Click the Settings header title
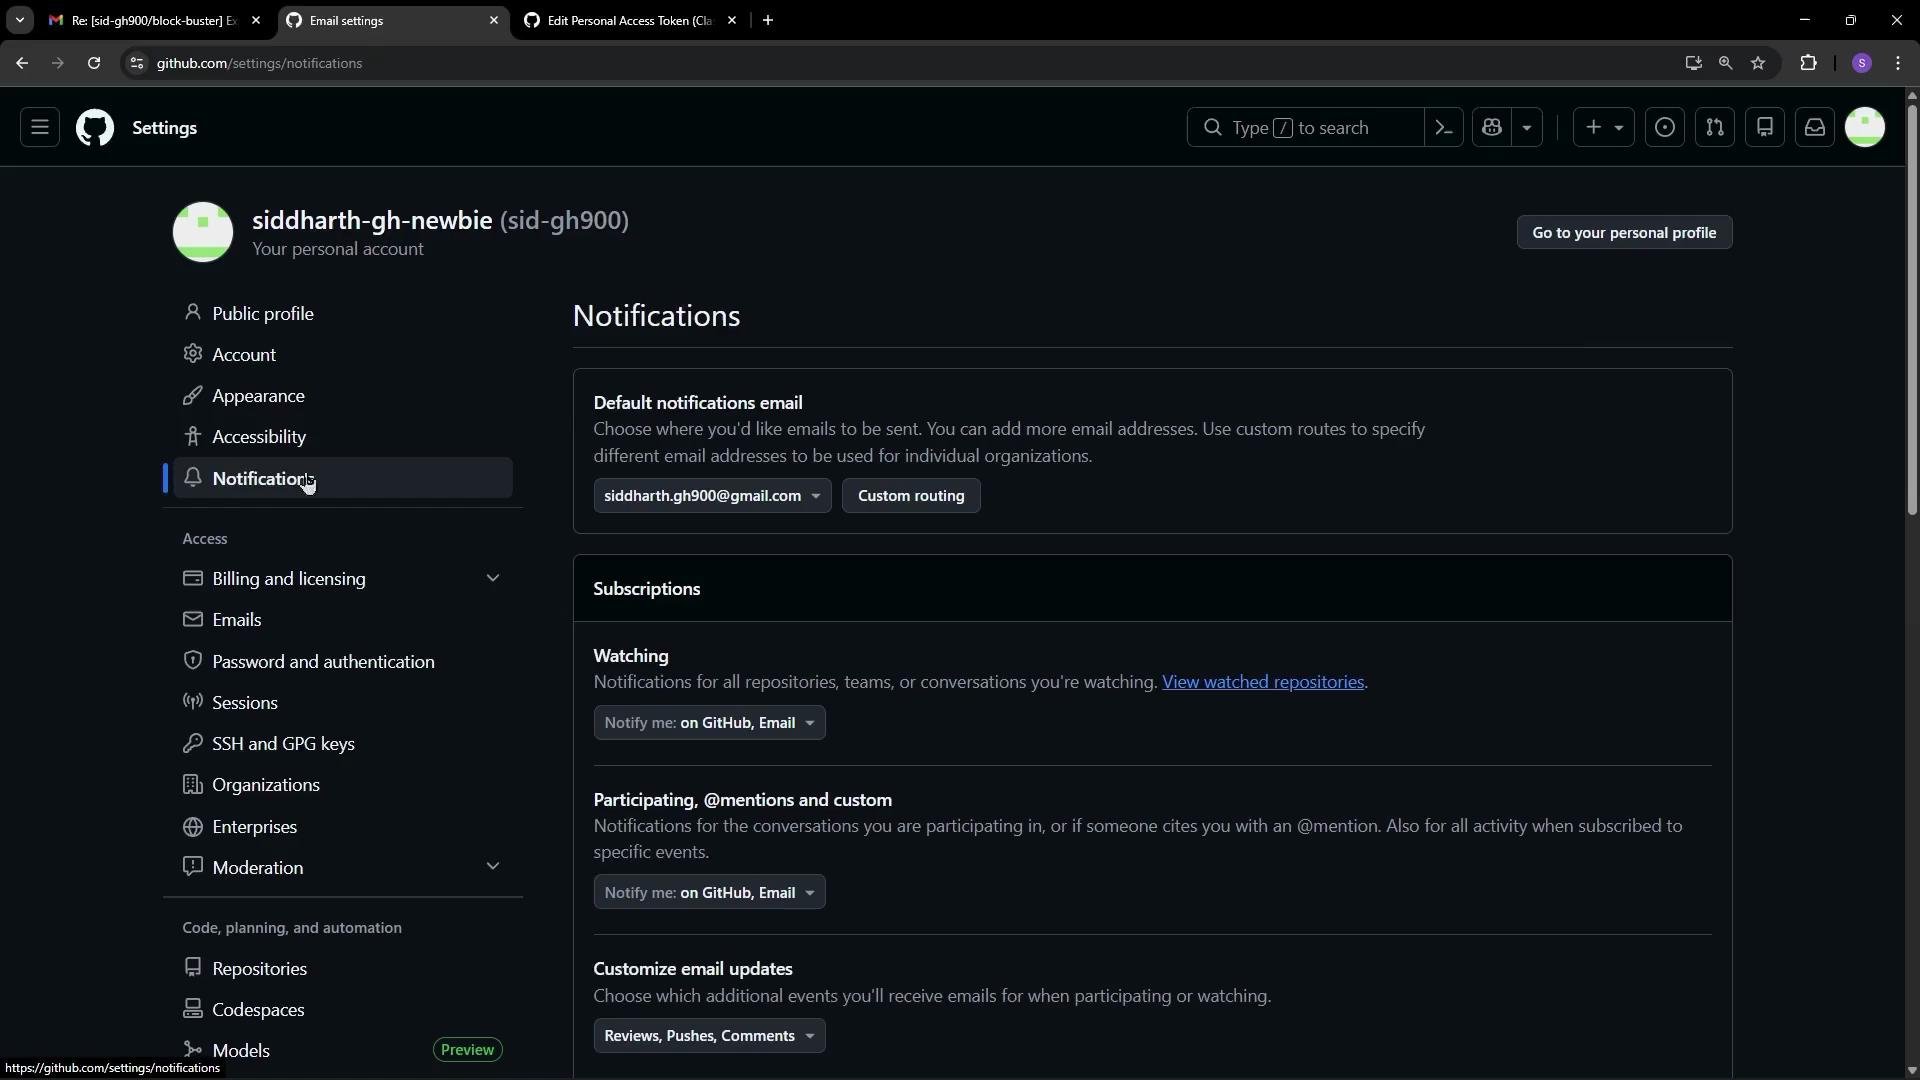Viewport: 1920px width, 1080px height. coord(164,128)
